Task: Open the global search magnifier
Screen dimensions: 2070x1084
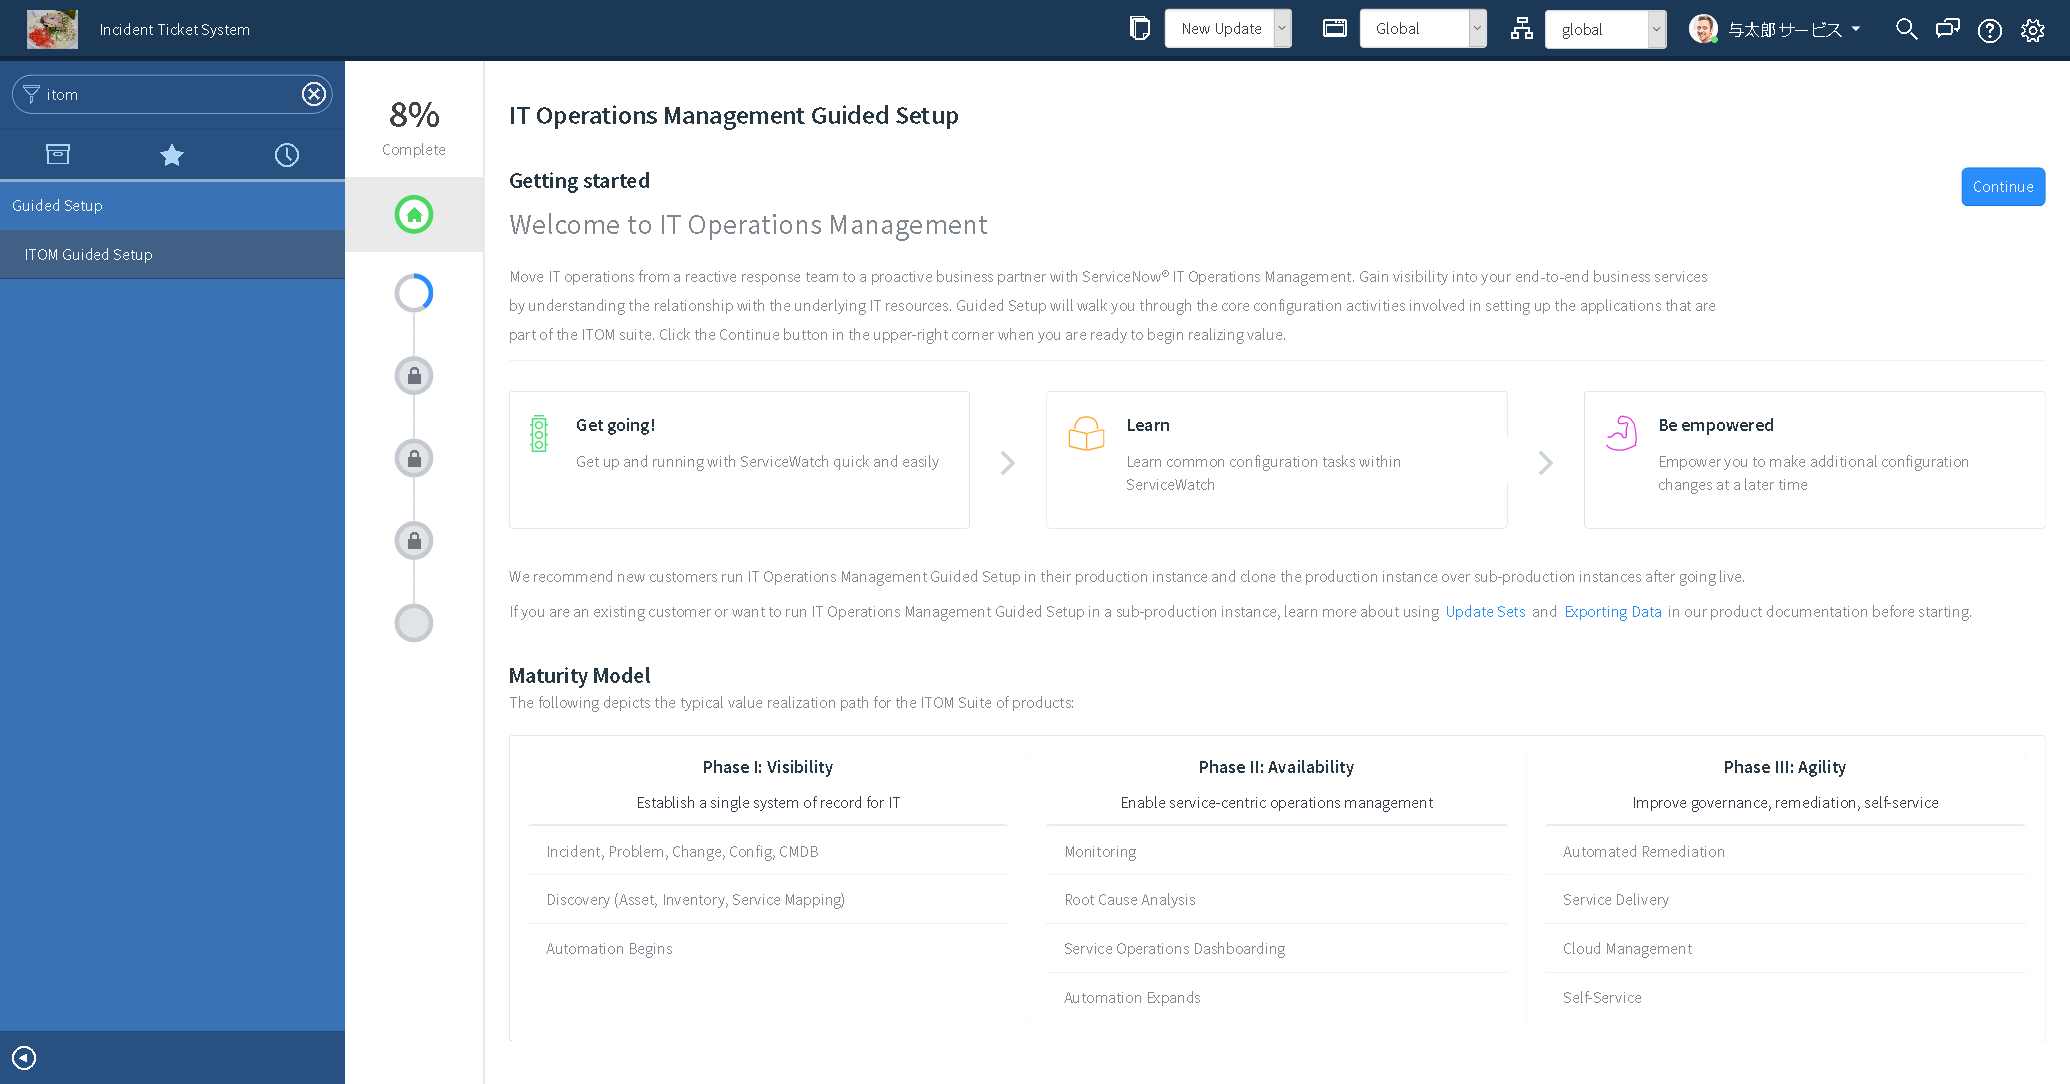Action: (1906, 29)
